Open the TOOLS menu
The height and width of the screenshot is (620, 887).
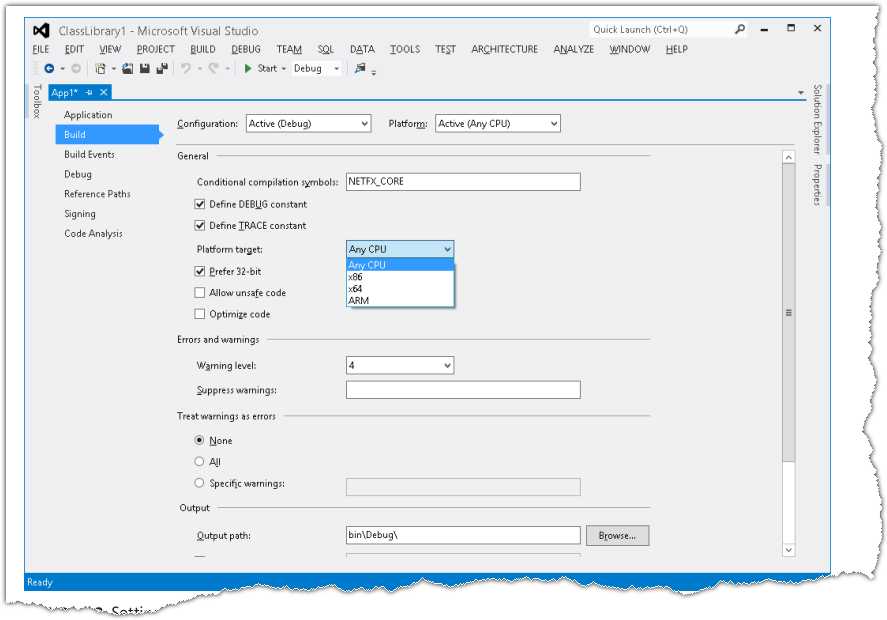tap(405, 49)
